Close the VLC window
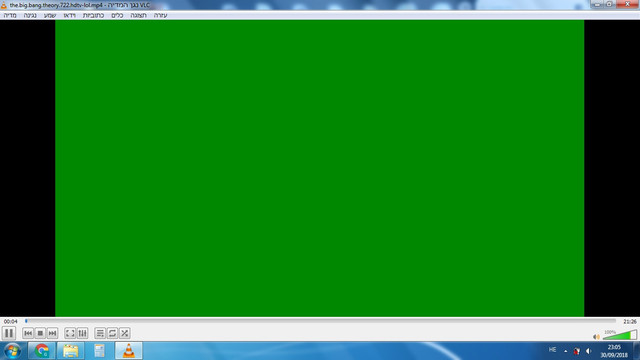The height and width of the screenshot is (360, 640). 627,4
